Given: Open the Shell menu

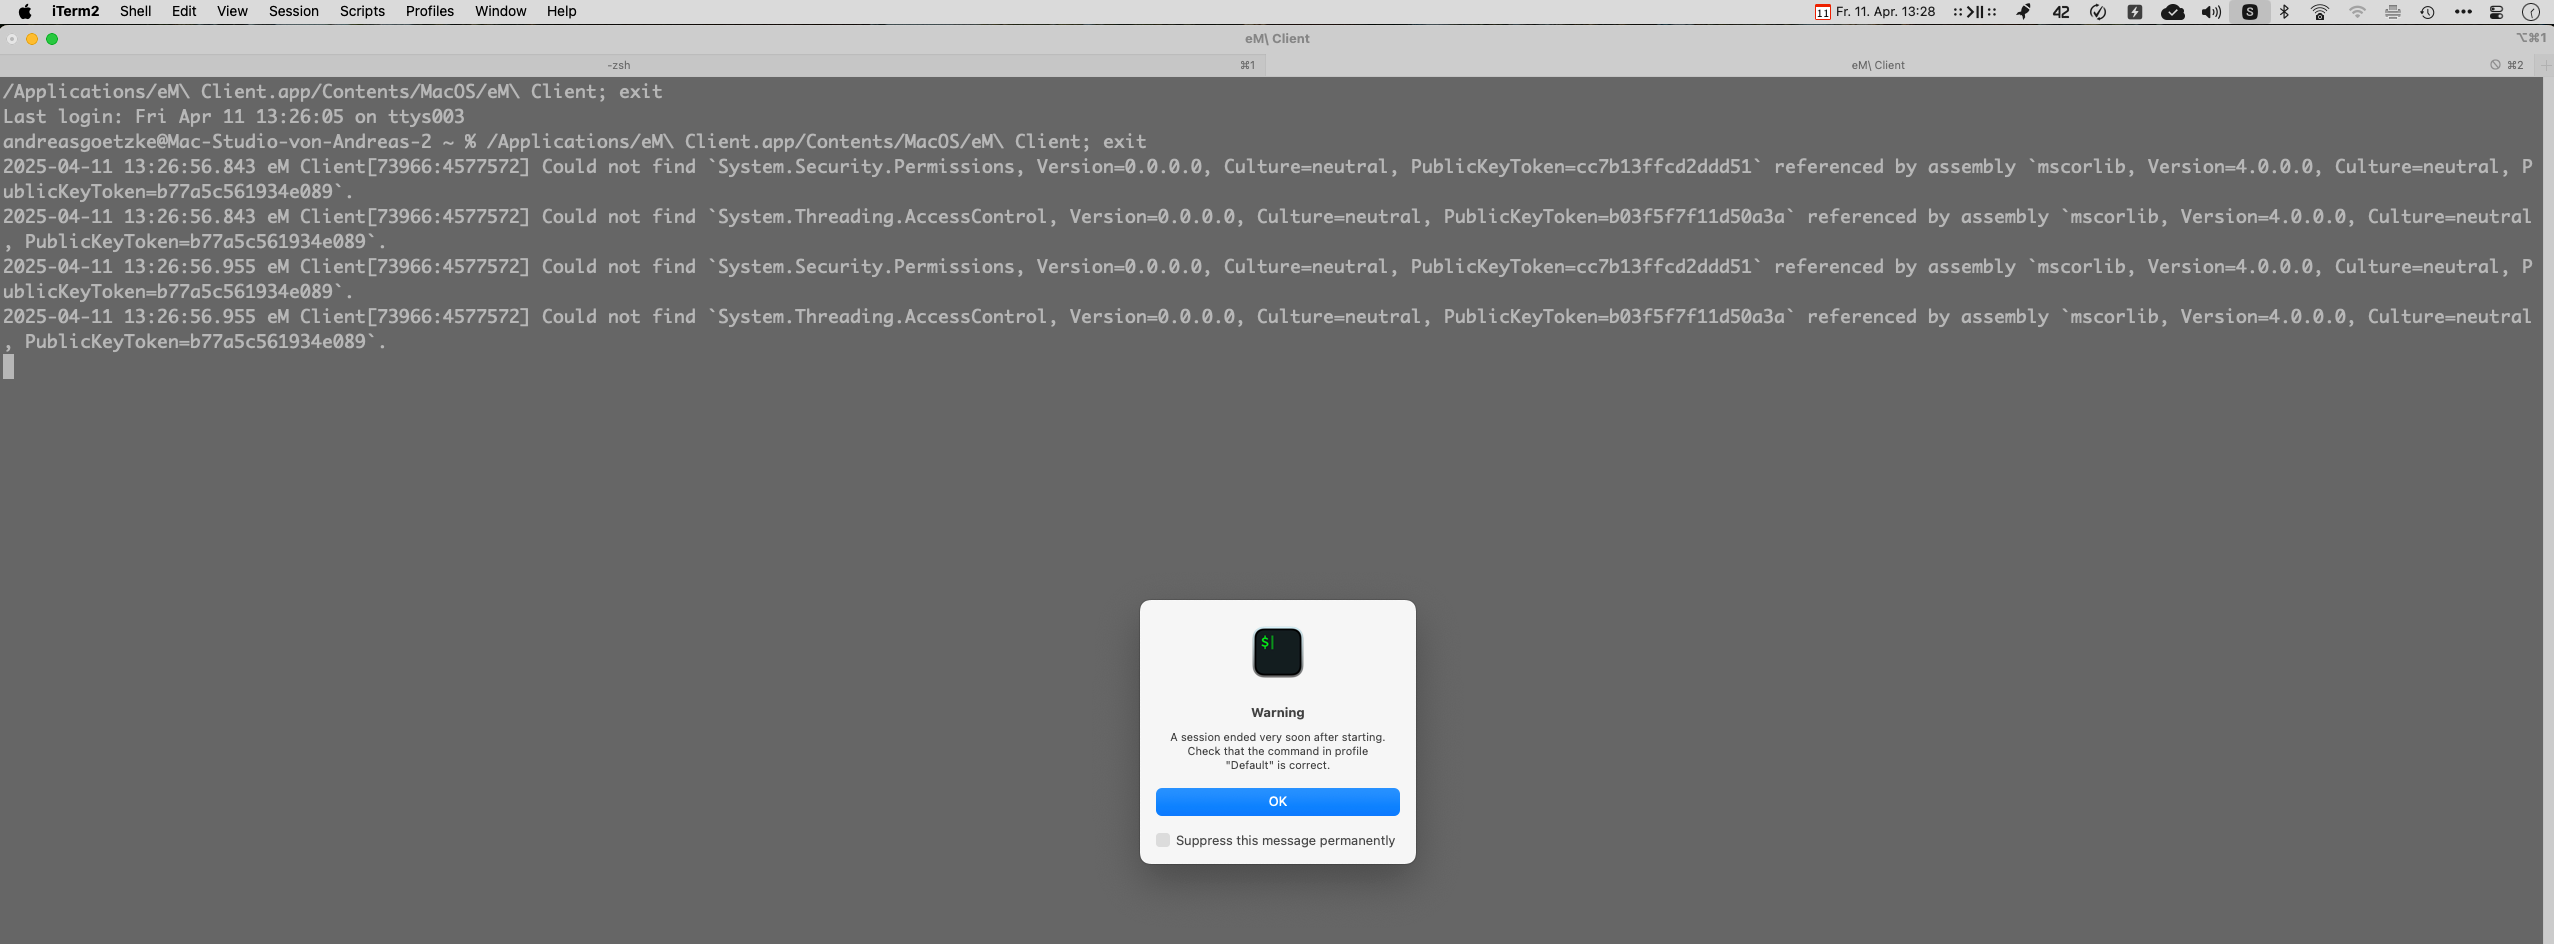Looking at the screenshot, I should point(135,11).
